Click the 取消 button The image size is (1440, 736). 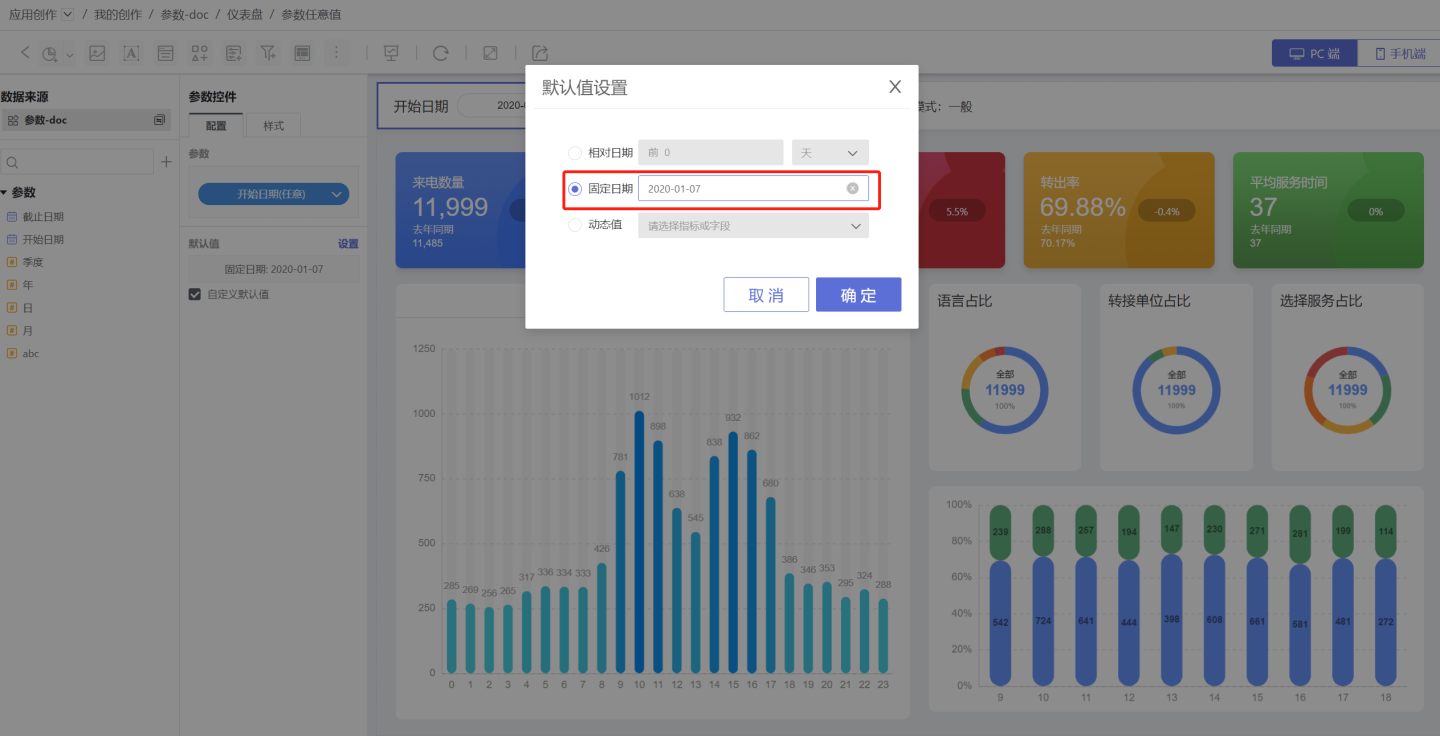pyautogui.click(x=766, y=295)
